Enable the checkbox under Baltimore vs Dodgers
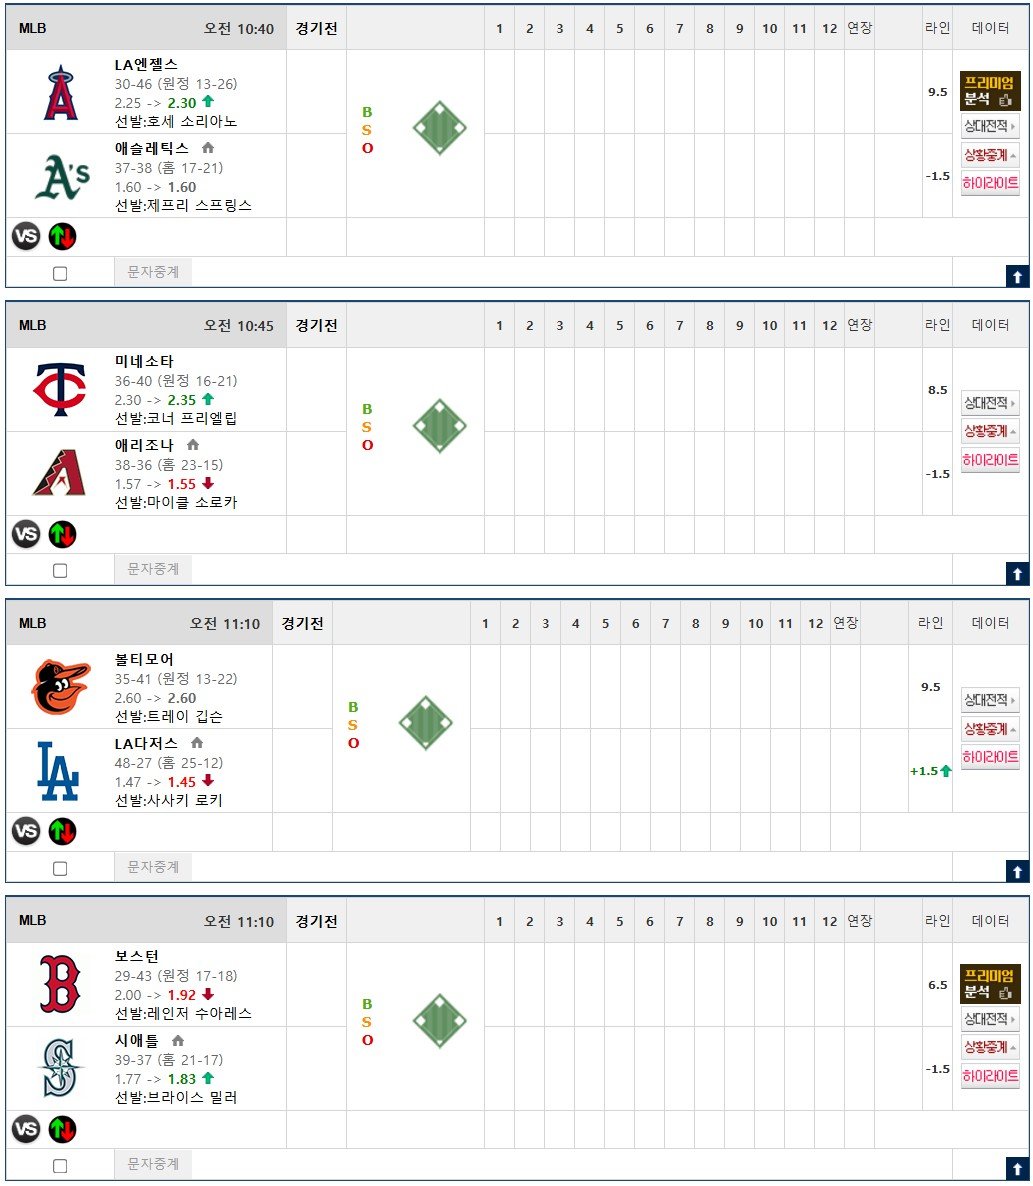Image resolution: width=1033 pixels, height=1186 pixels. (60, 868)
